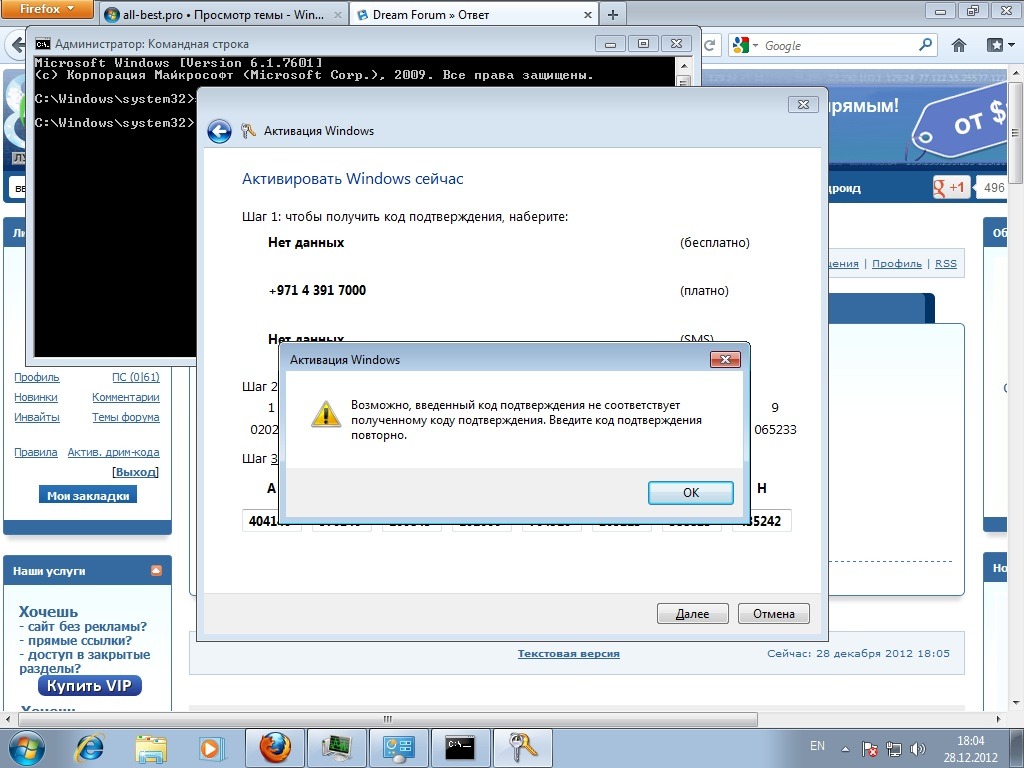Viewport: 1024px width, 768px height.
Task: Open the Google search engine dropdown
Action: pyautogui.click(x=745, y=45)
